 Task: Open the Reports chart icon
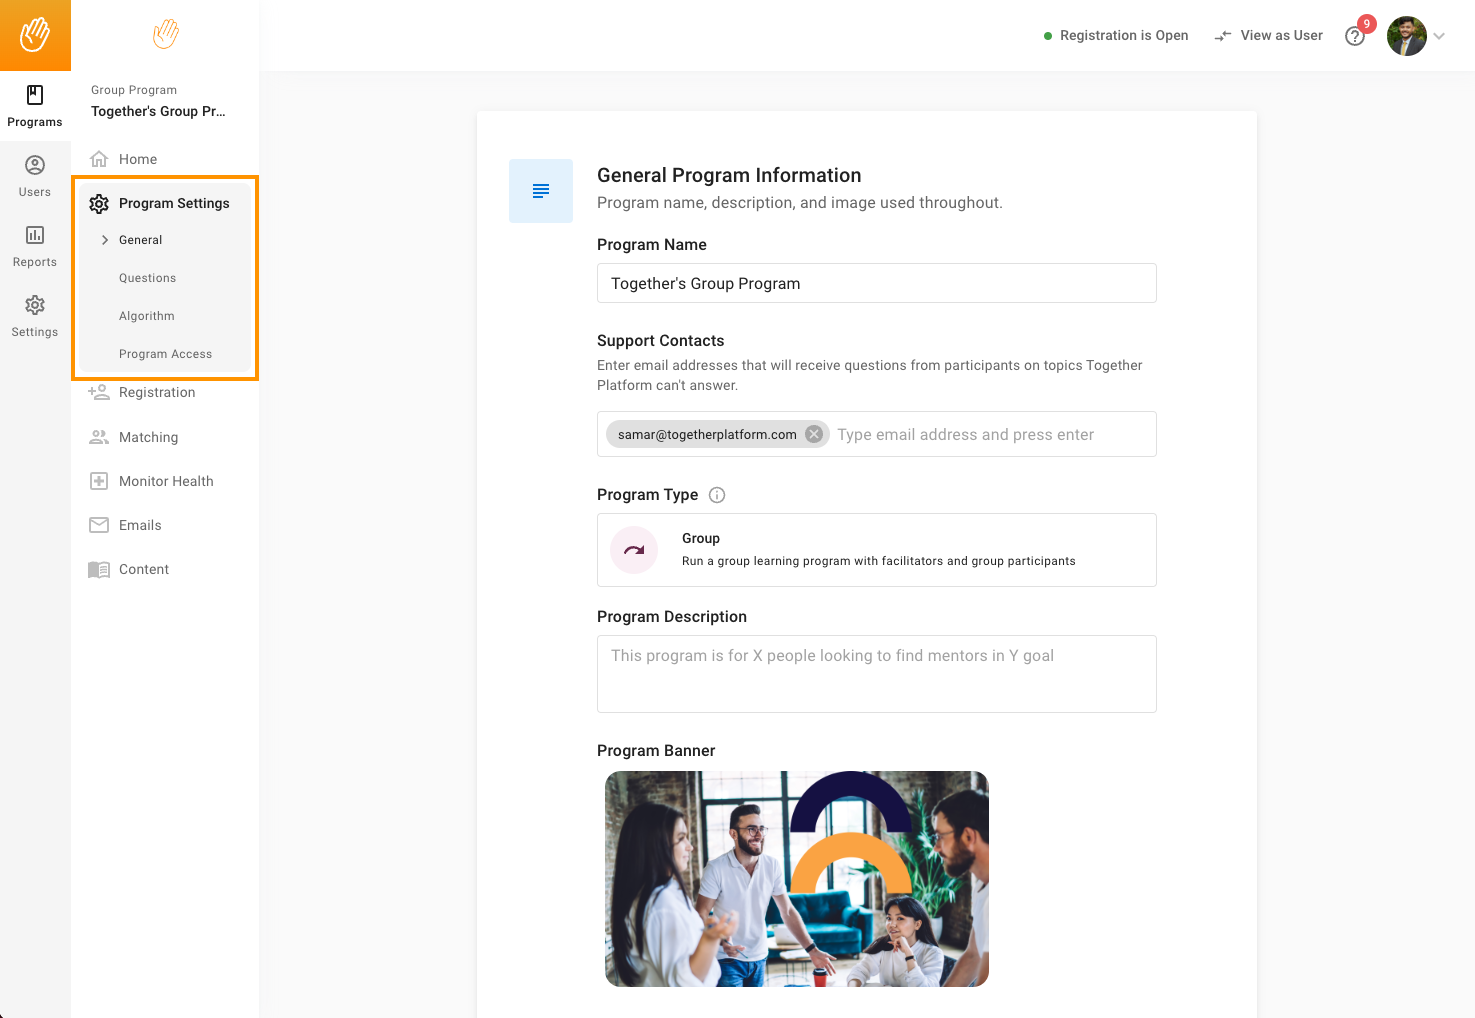click(35, 235)
